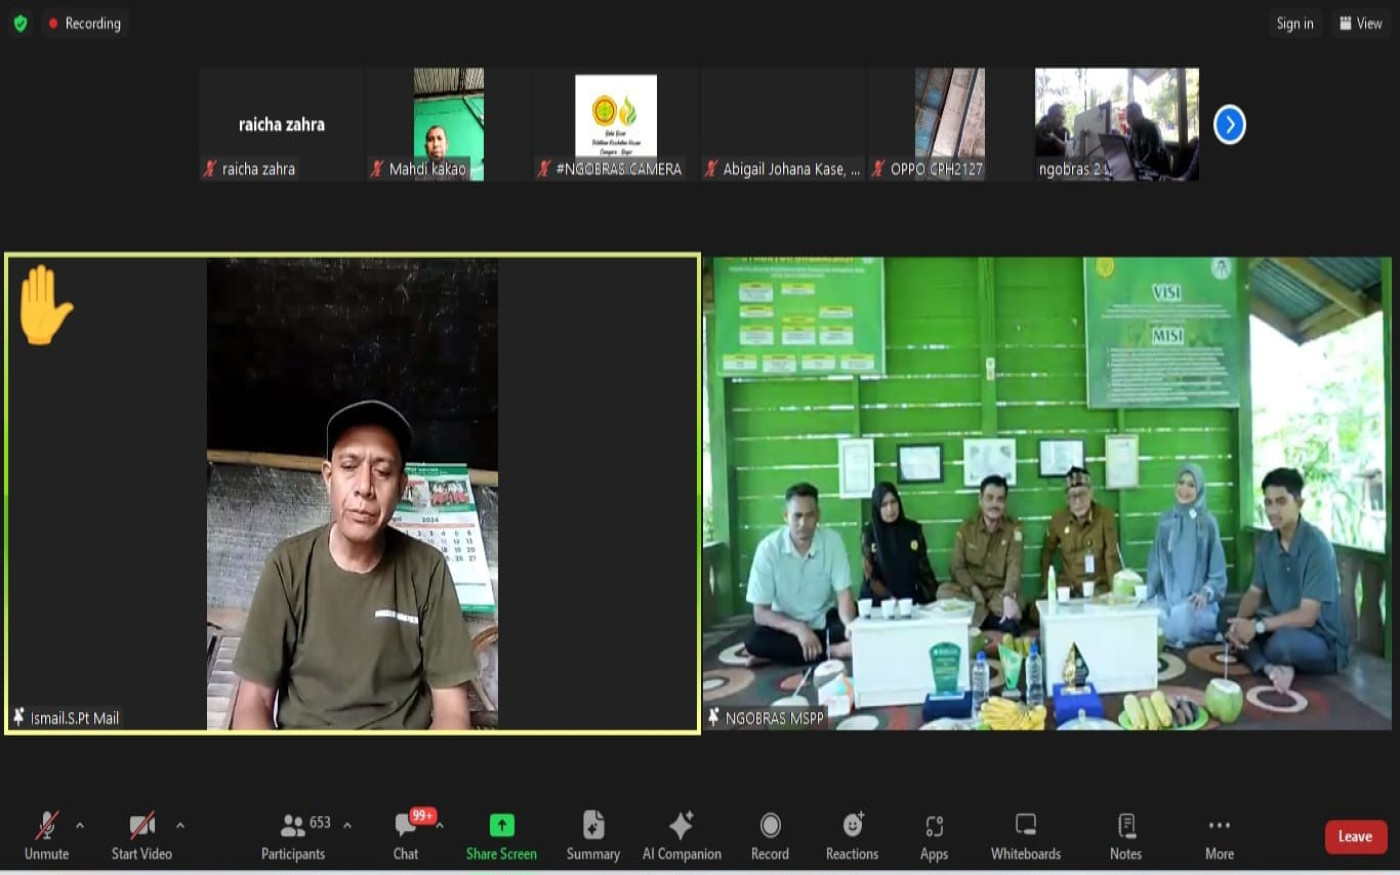Unmute the microphone
The image size is (1400, 875).
click(x=46, y=836)
